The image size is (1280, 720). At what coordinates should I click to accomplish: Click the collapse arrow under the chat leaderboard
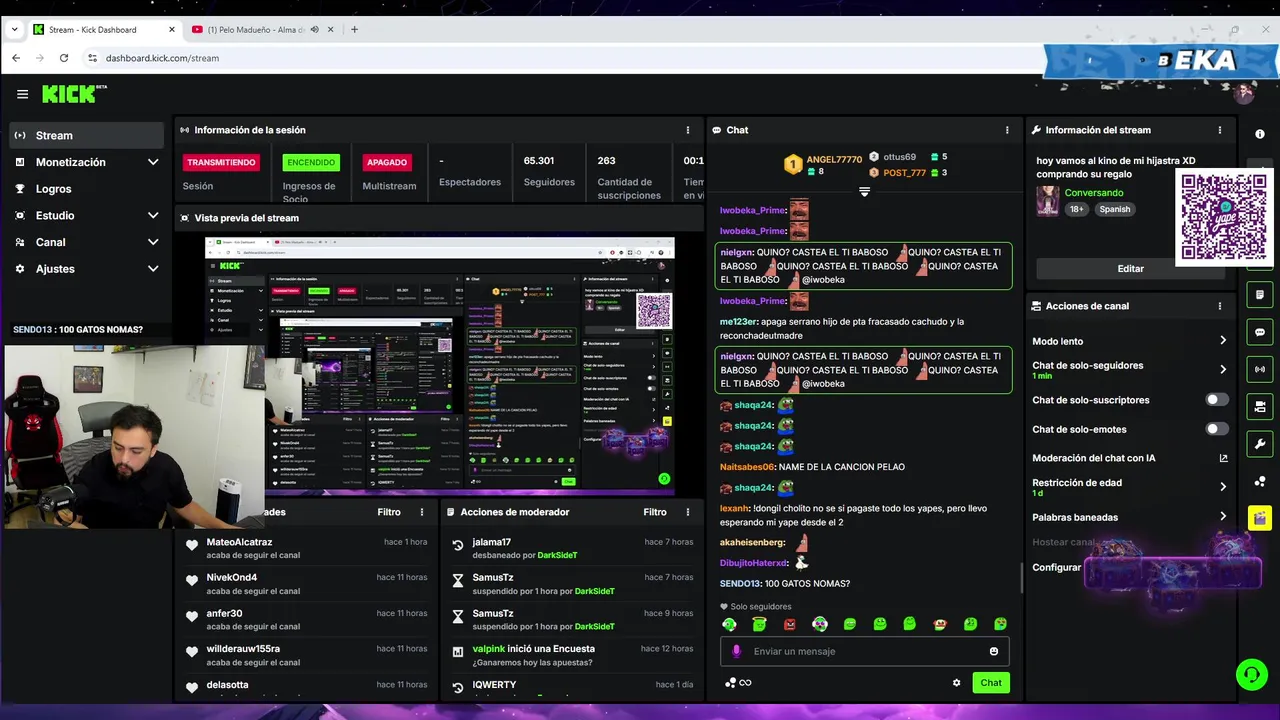[865, 192]
